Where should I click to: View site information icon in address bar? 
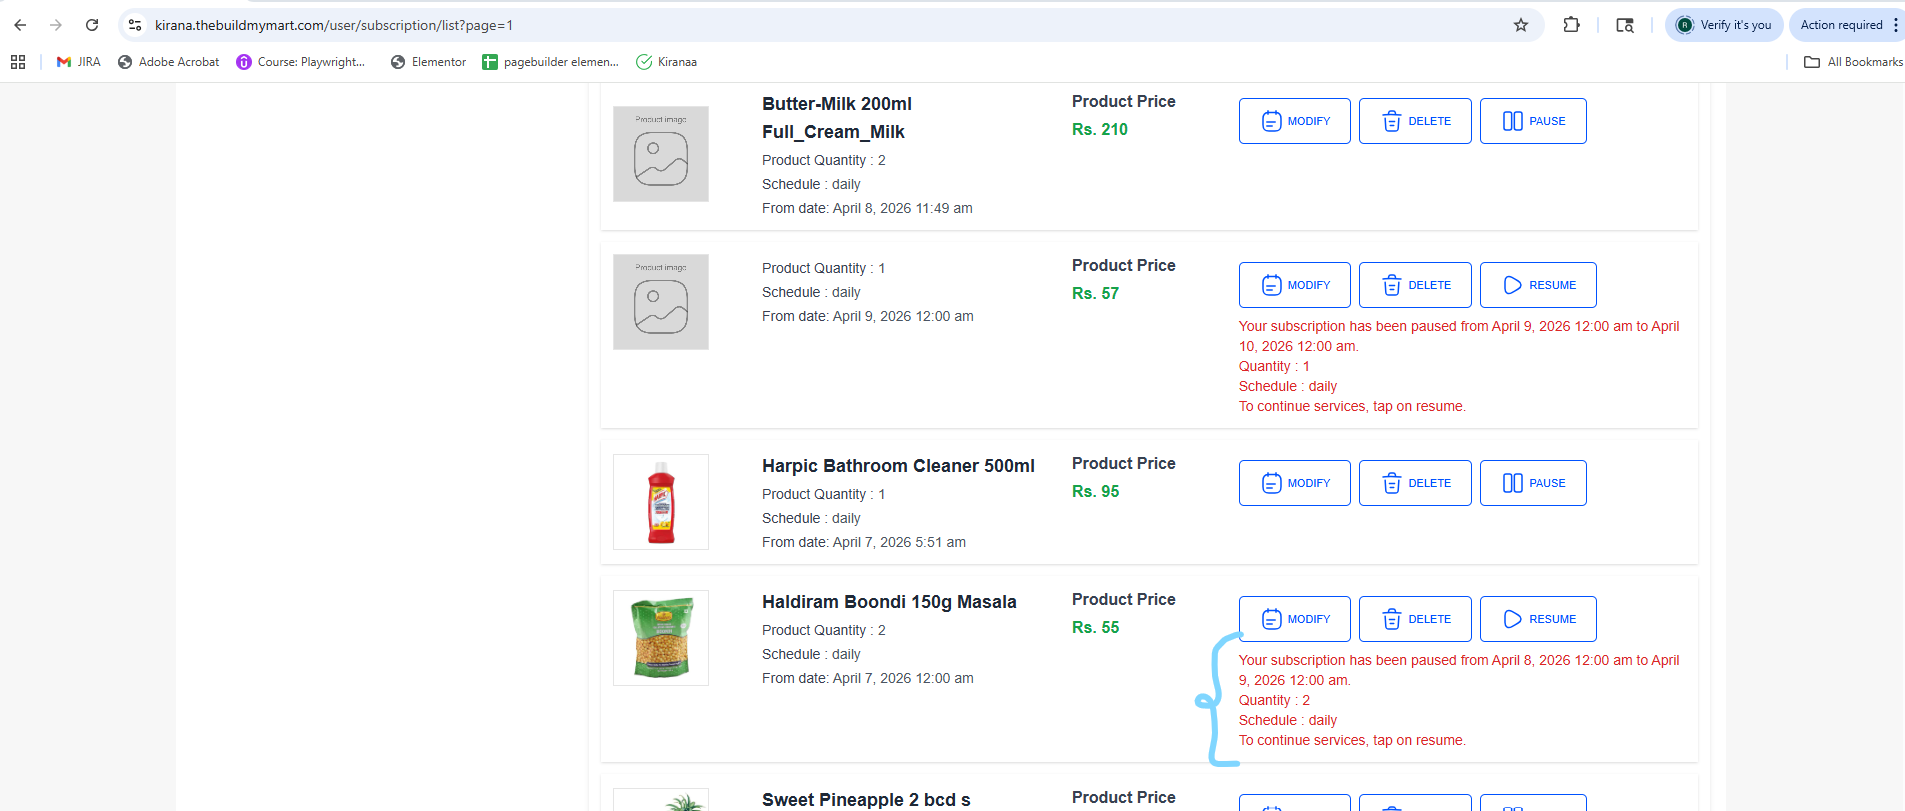click(x=135, y=25)
